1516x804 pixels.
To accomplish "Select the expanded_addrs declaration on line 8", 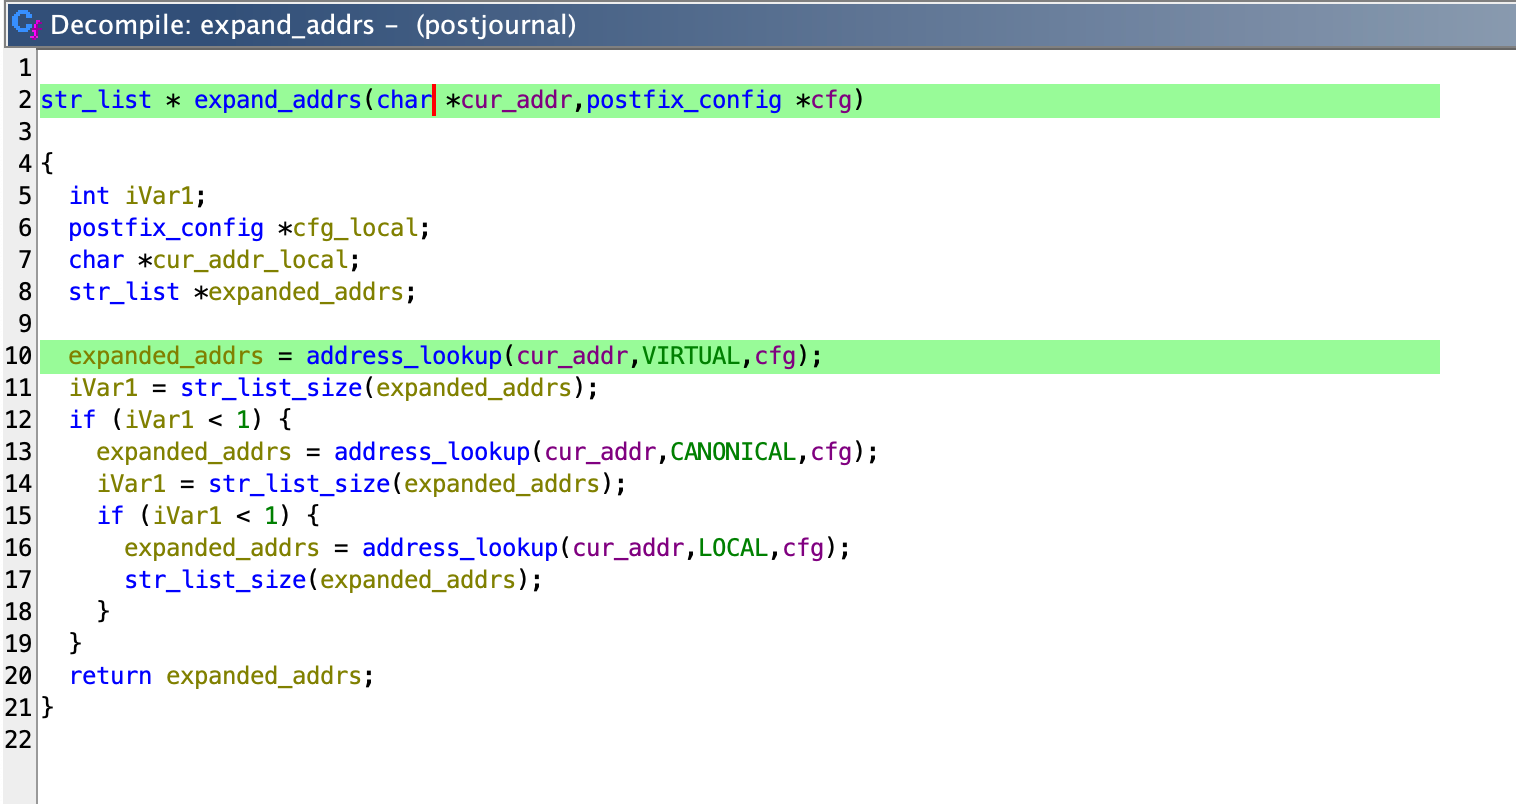I will point(306,292).
